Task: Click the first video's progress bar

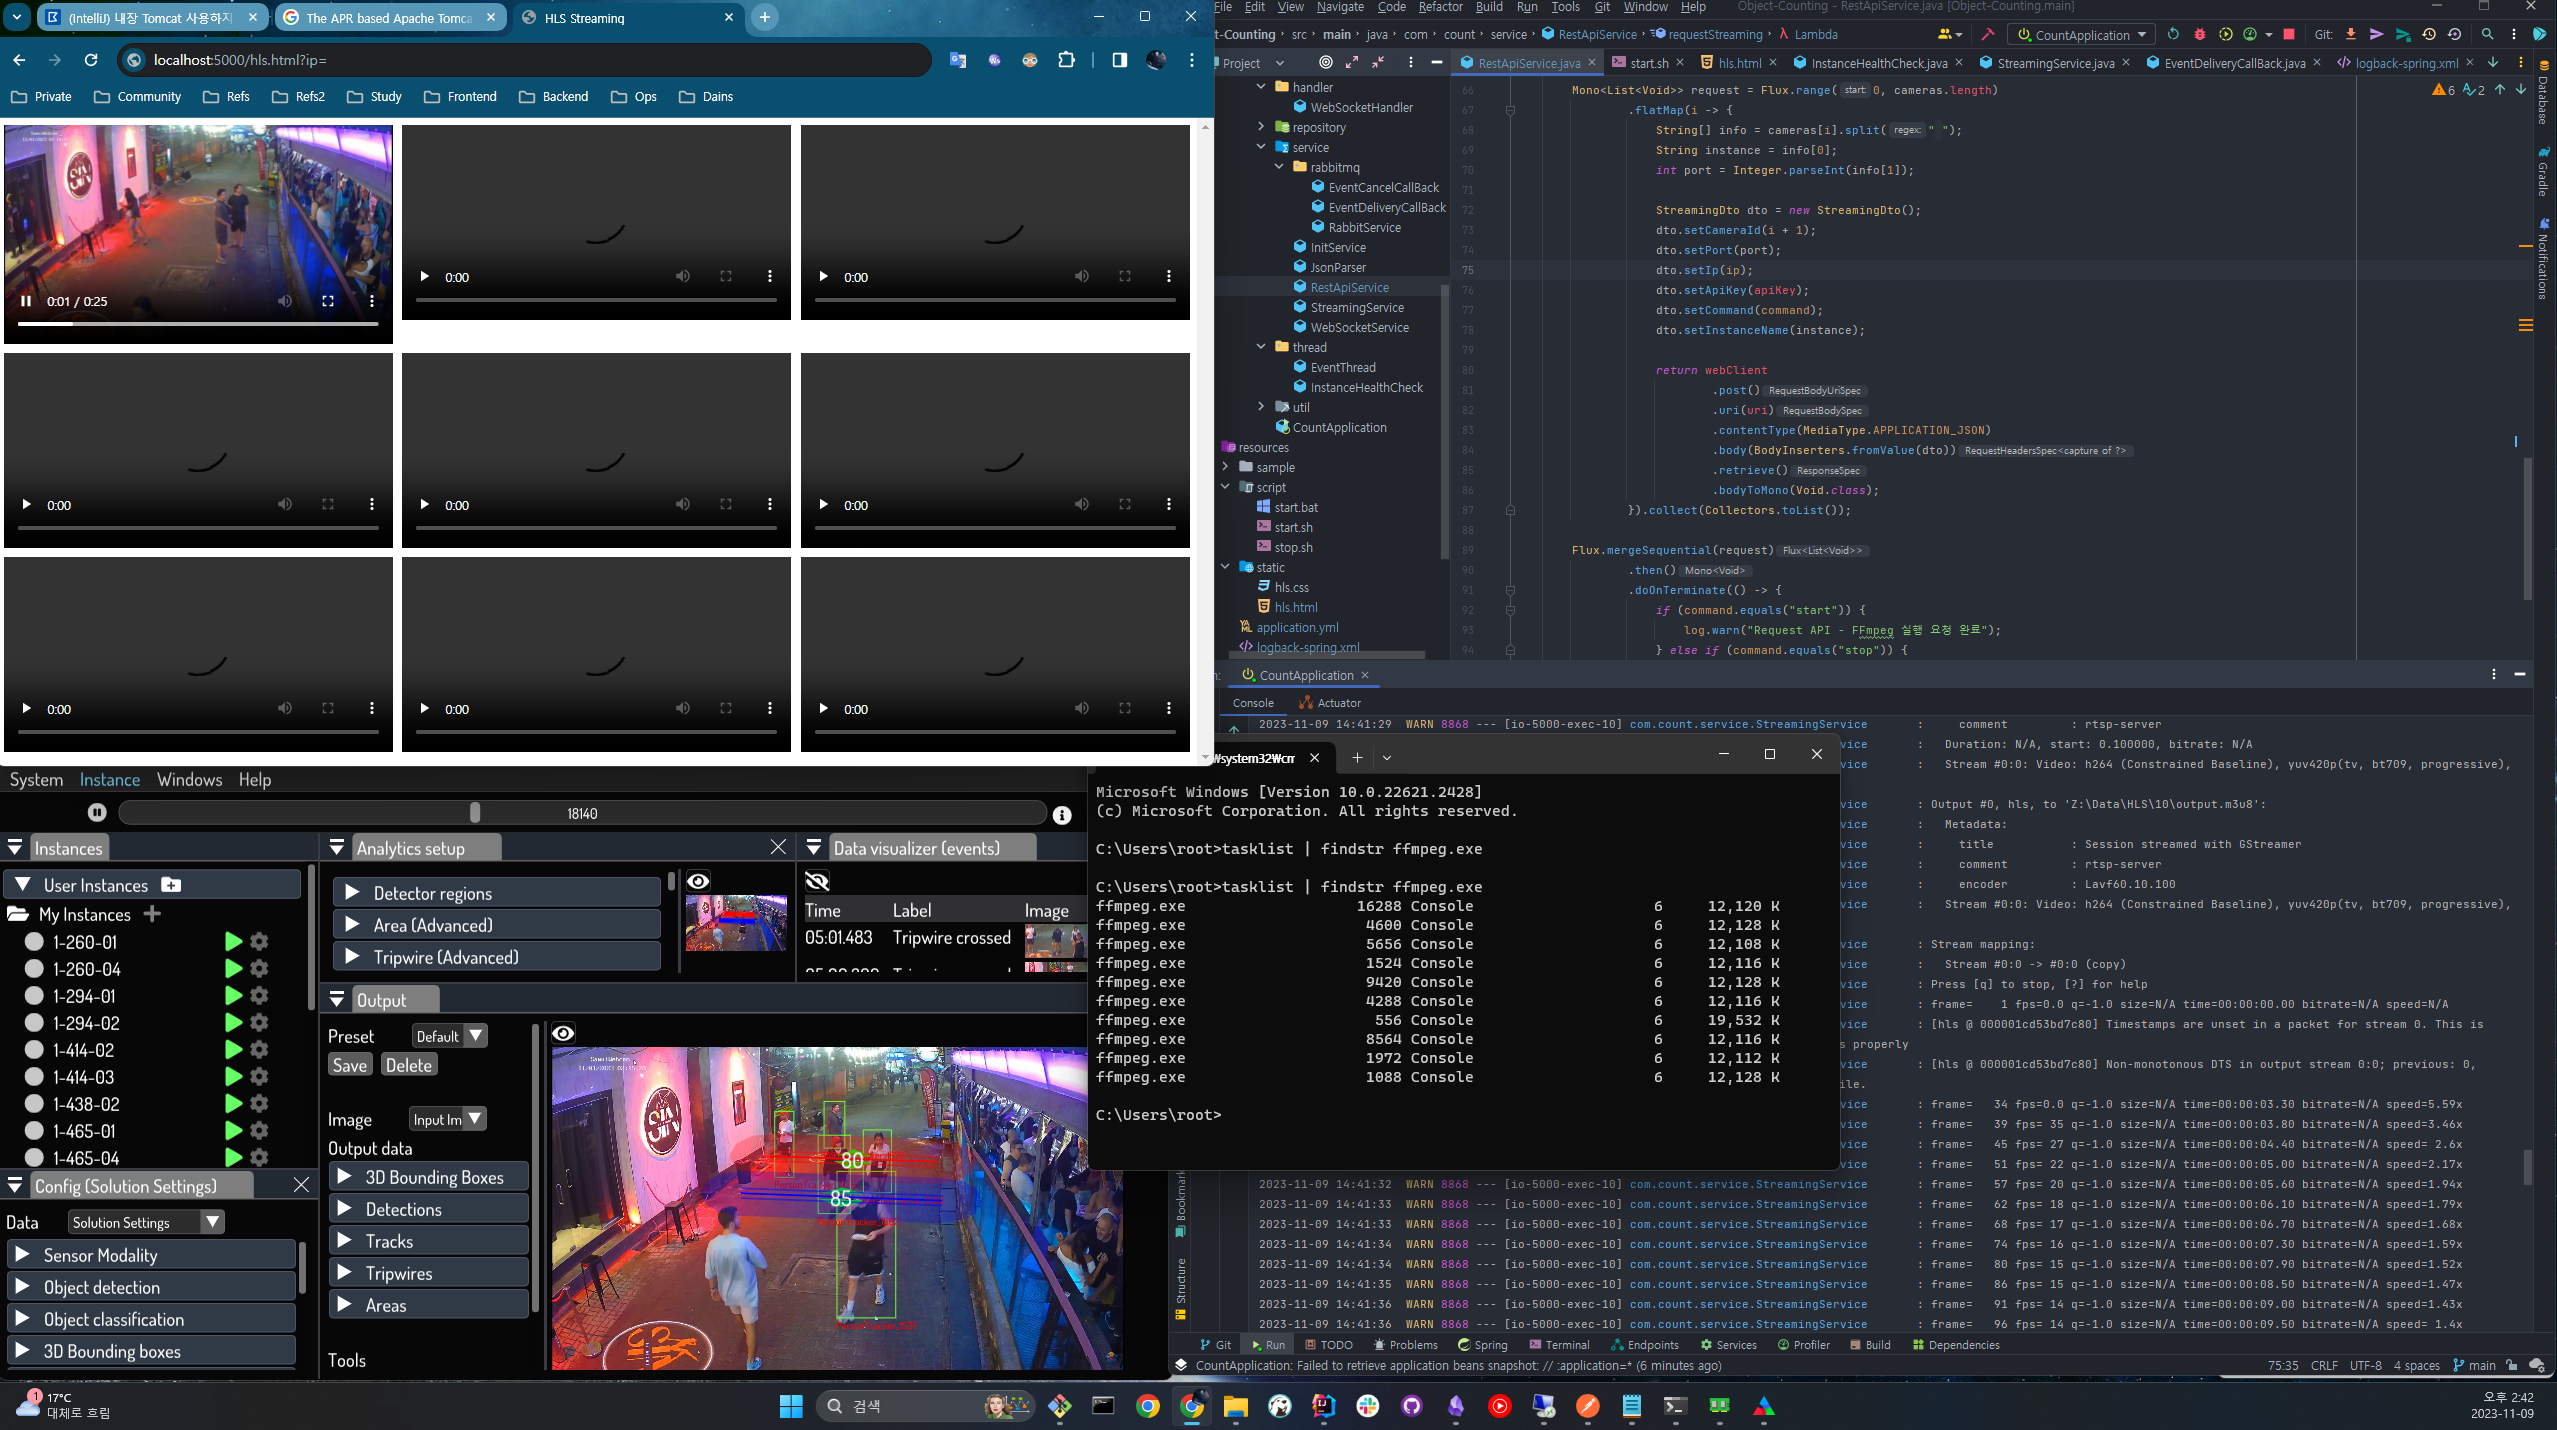Action: (x=198, y=324)
